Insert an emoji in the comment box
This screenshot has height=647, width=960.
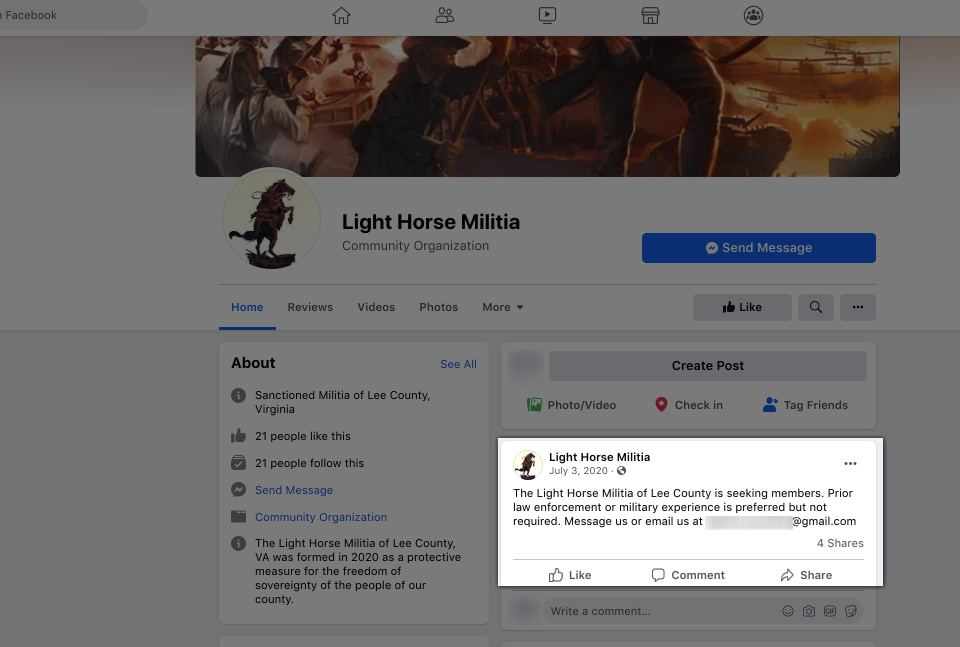coord(788,610)
